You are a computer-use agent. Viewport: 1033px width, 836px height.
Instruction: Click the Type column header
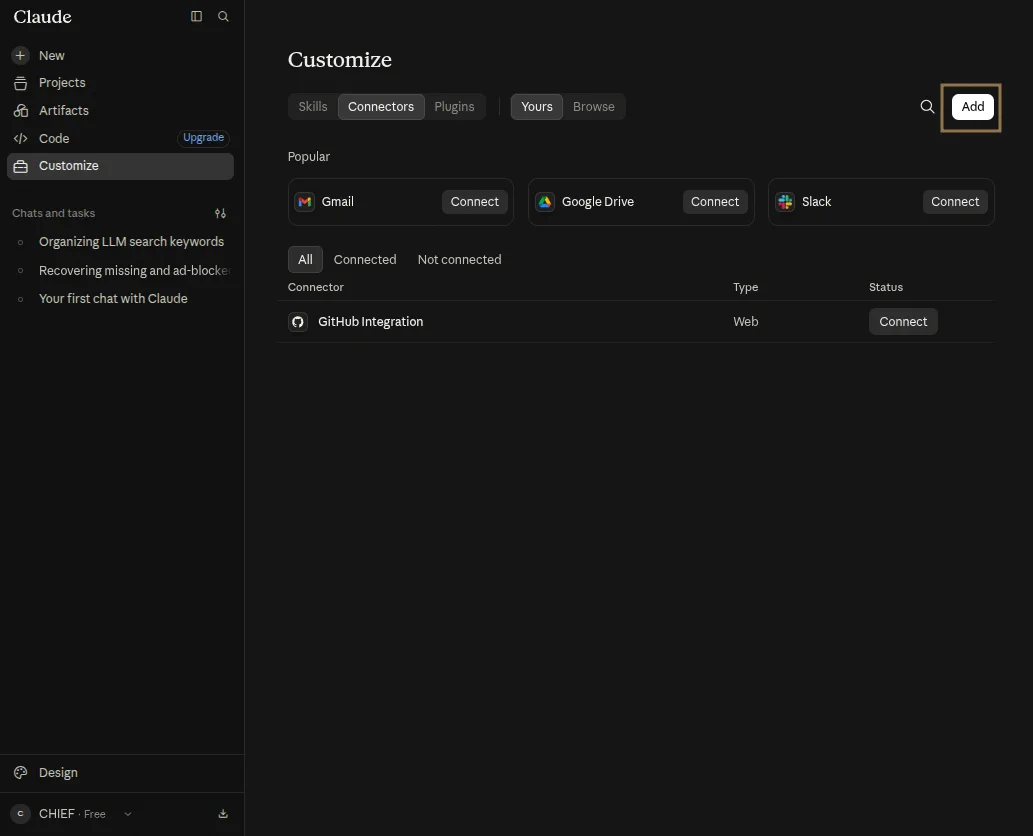[x=745, y=287]
